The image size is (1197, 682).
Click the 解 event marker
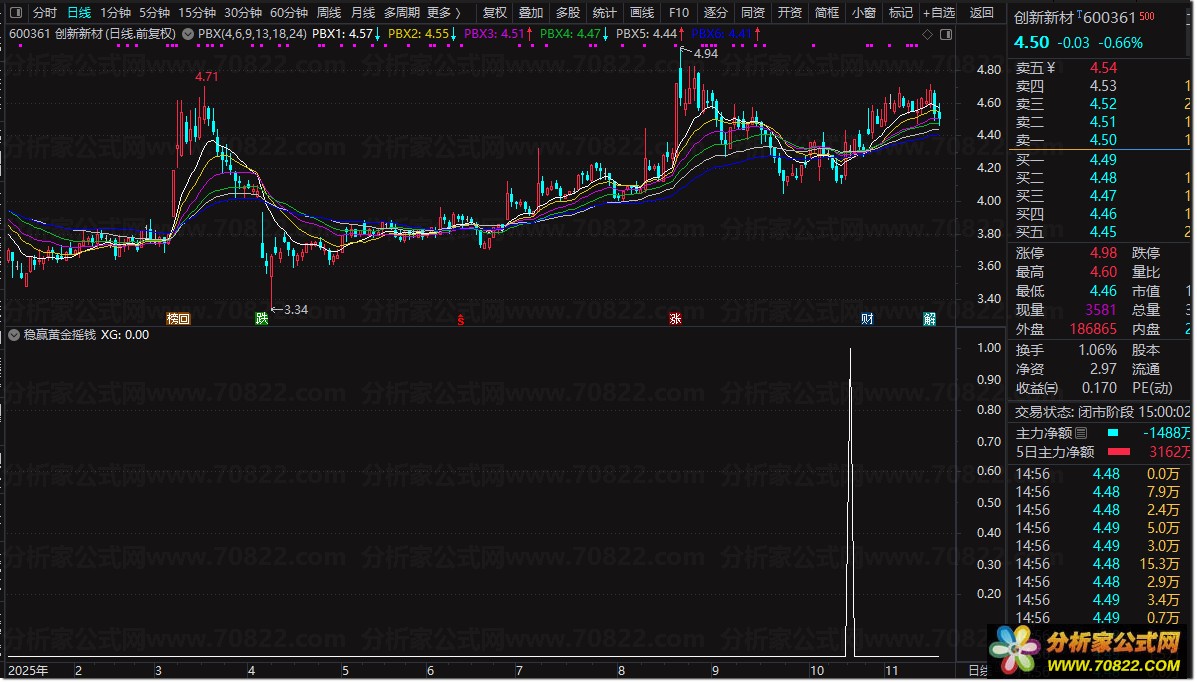(x=930, y=319)
